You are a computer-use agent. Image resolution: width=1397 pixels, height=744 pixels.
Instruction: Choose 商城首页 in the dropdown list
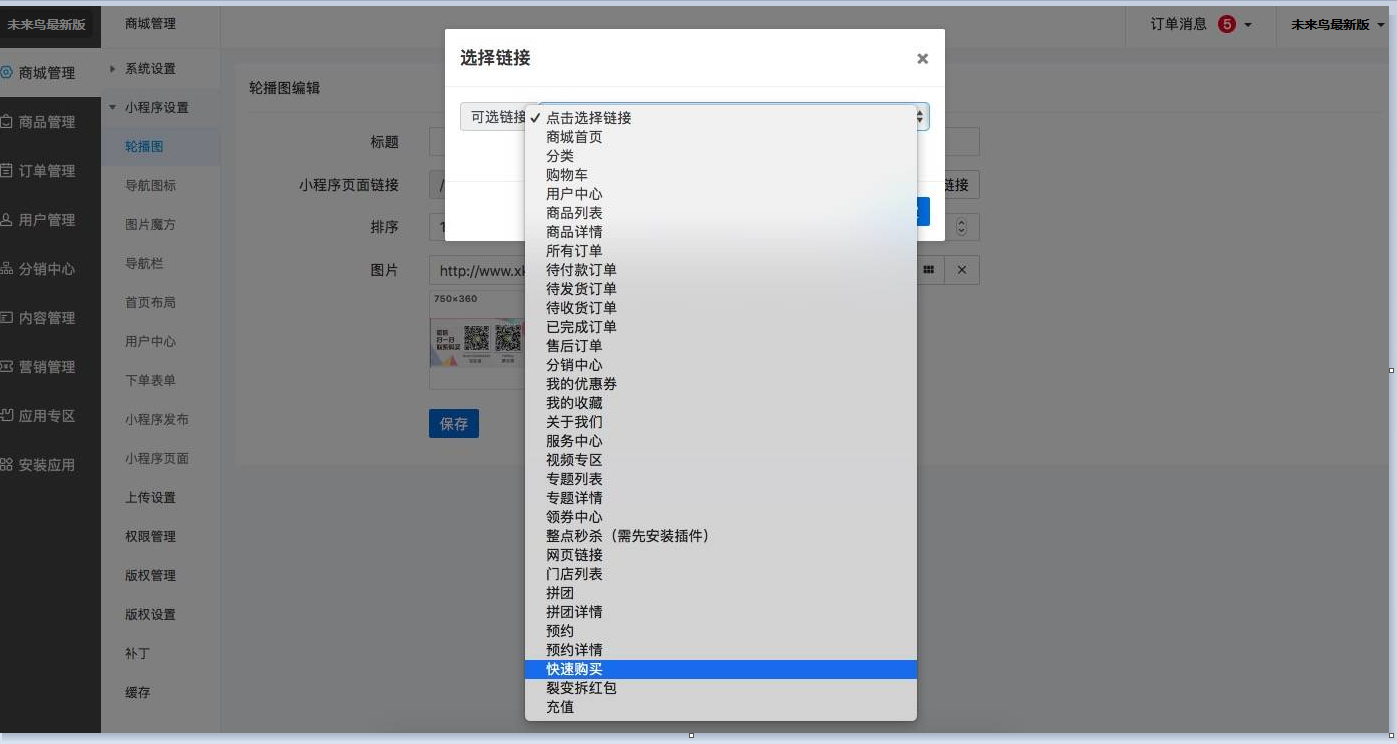pyautogui.click(x=574, y=137)
